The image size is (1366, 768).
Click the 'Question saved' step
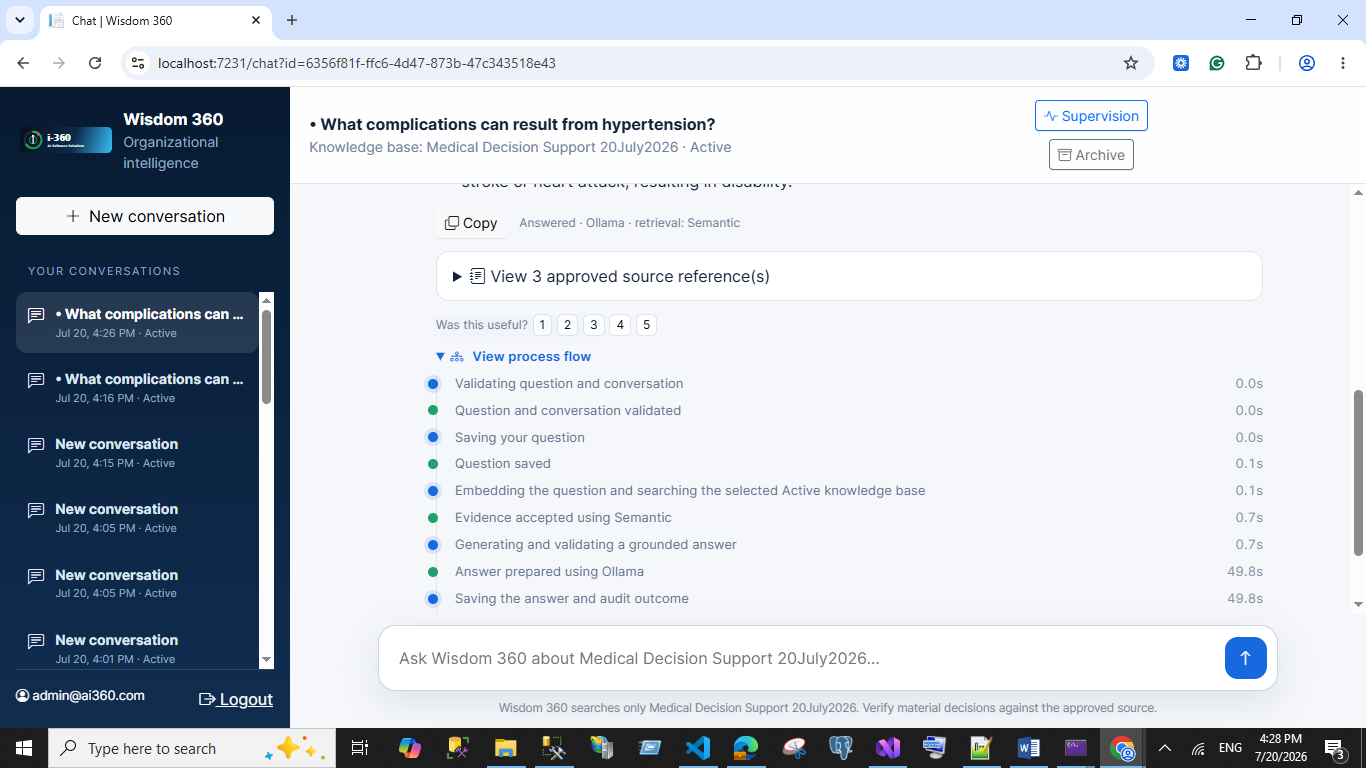click(502, 464)
